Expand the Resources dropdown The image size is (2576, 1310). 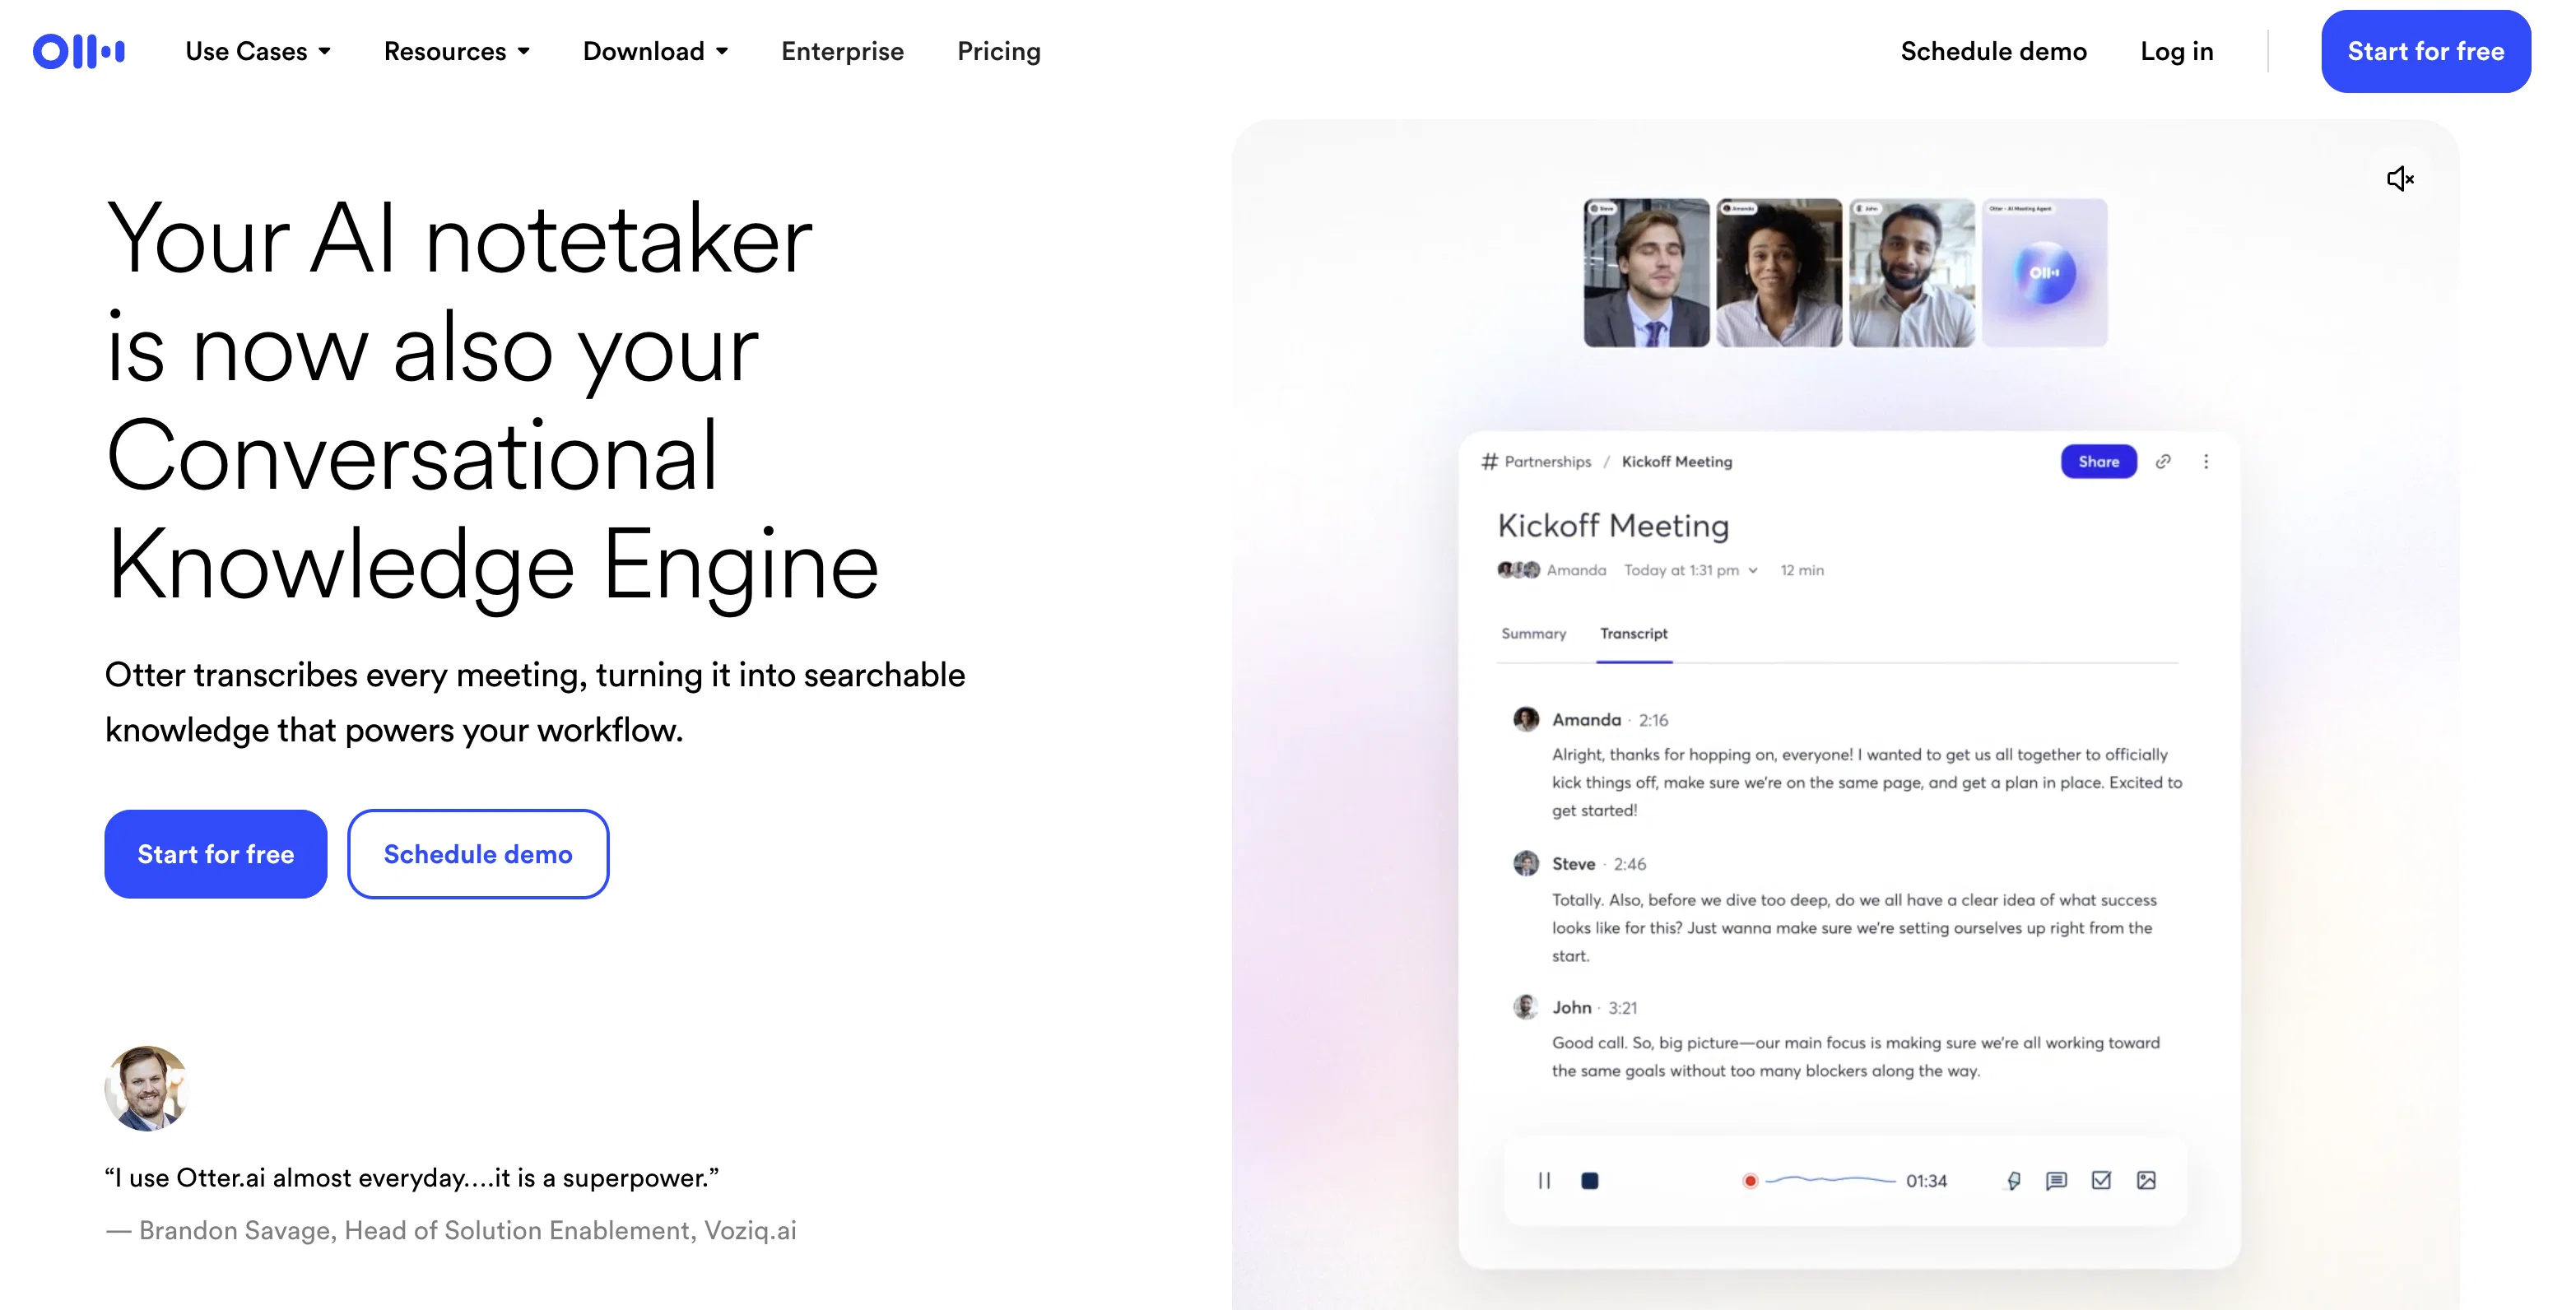(457, 51)
